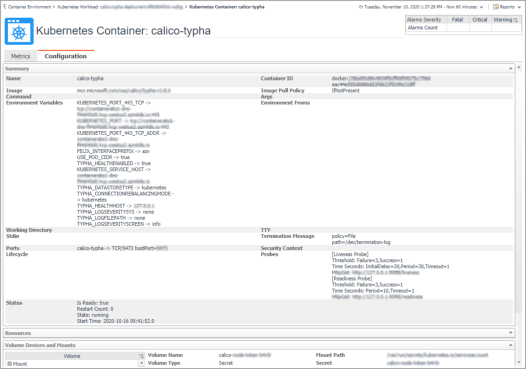Click the Image Pull Policy value IfNotPresent
The width and height of the screenshot is (529, 371).
(x=346, y=91)
